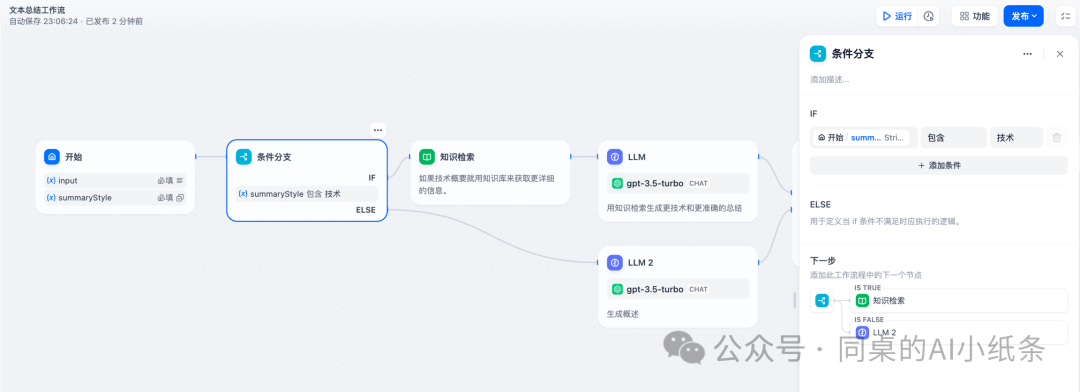
Task: Close the 条件分支 settings panel
Action: pyautogui.click(x=1060, y=54)
